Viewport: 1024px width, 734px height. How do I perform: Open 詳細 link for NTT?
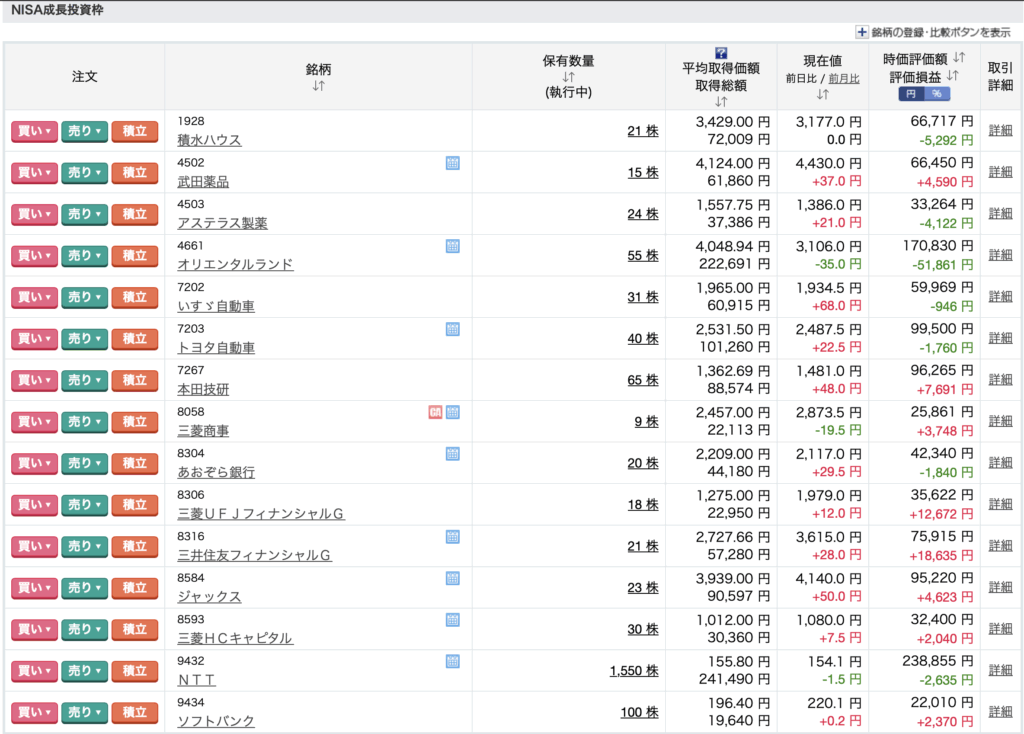[1000, 670]
